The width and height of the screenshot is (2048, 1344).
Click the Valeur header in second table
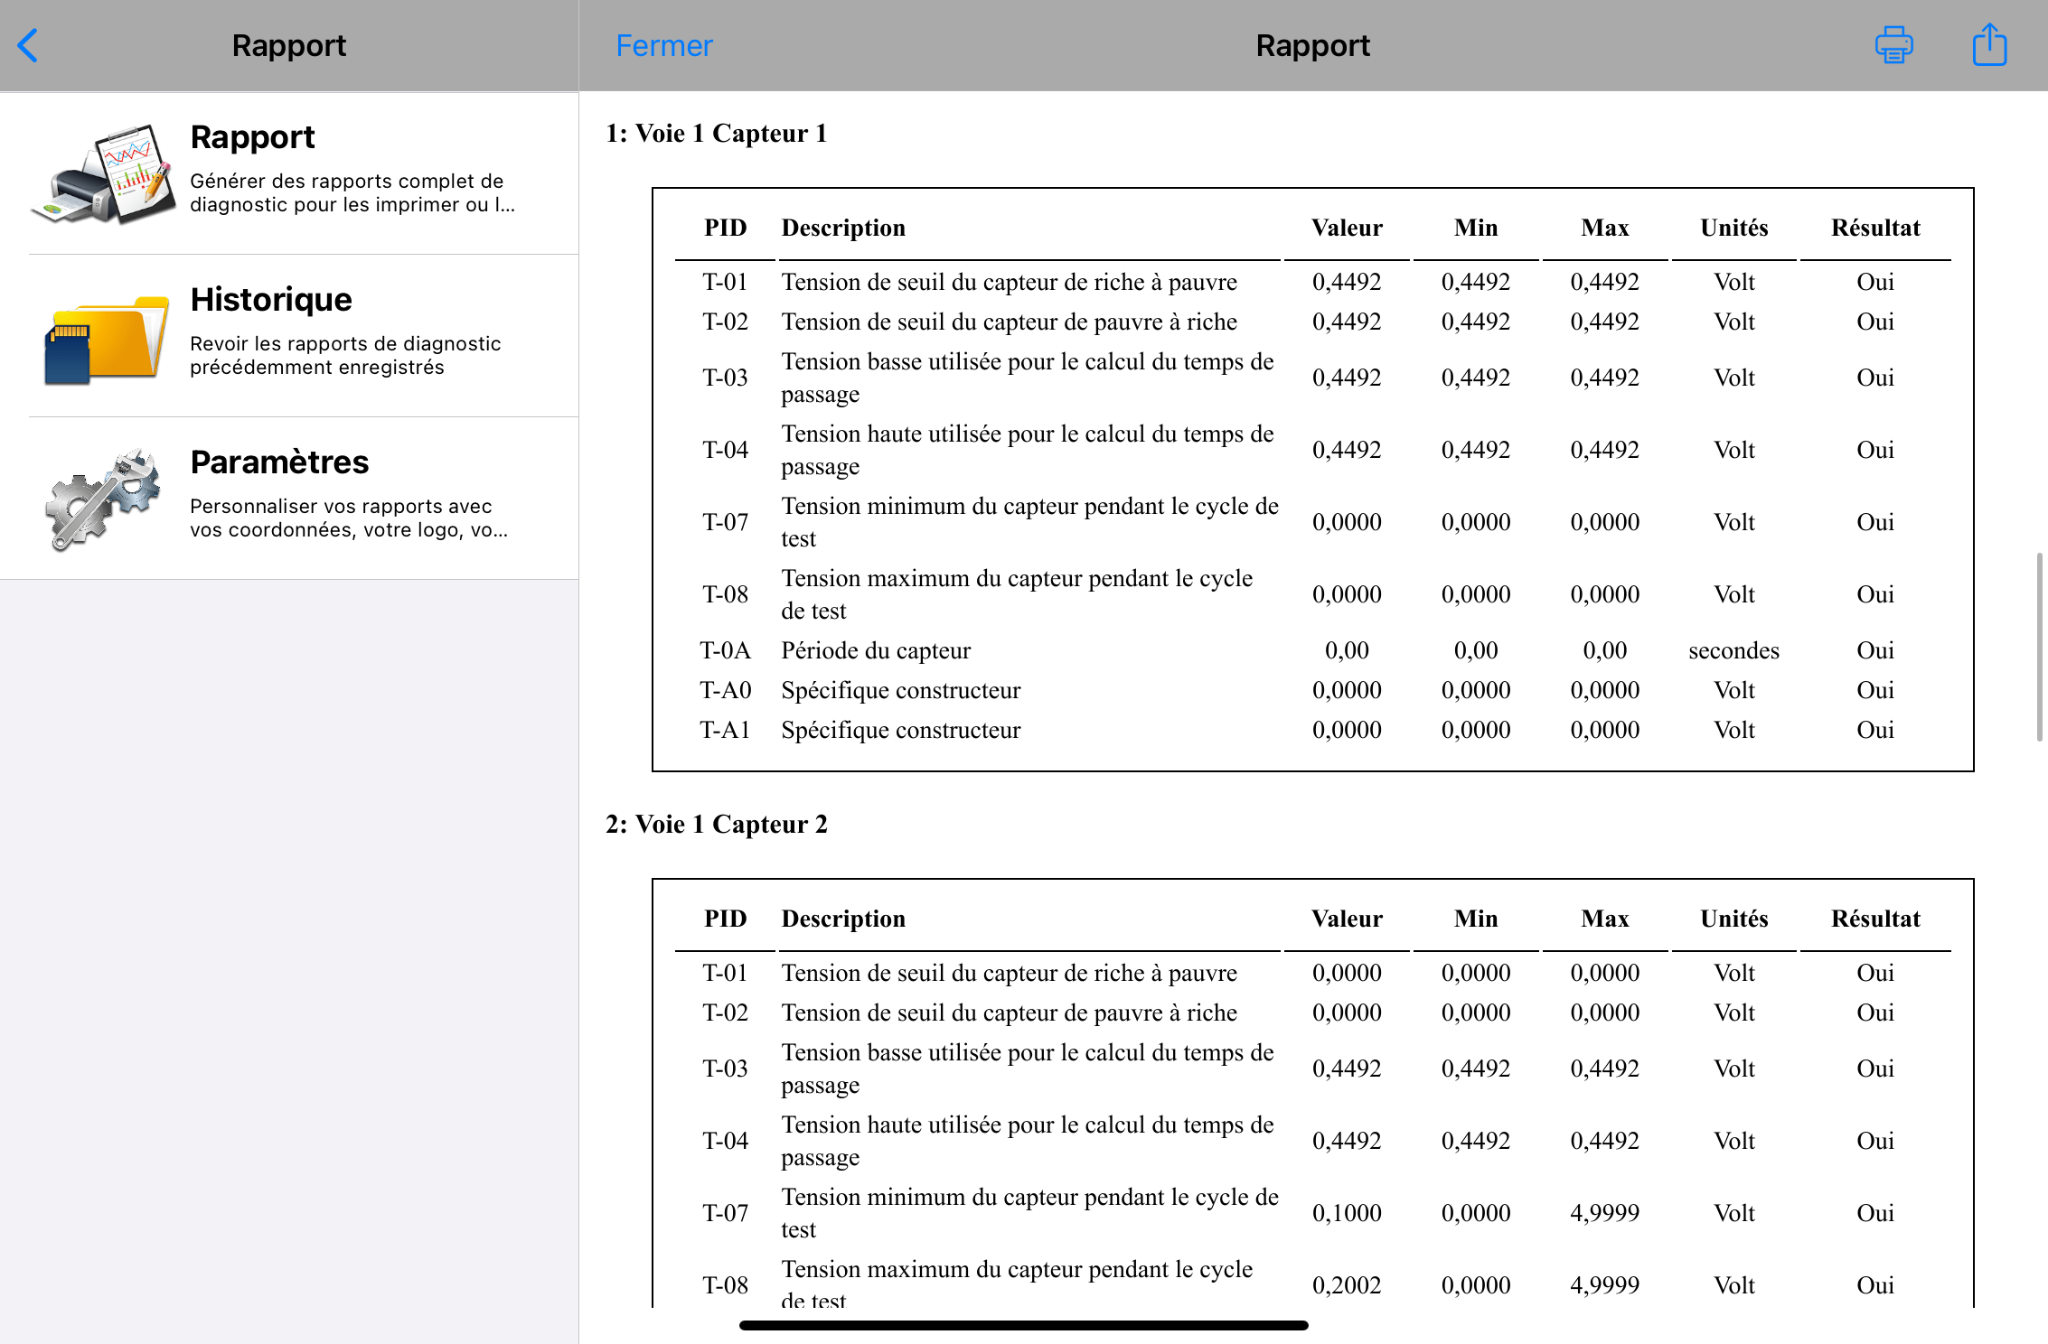click(x=1347, y=919)
